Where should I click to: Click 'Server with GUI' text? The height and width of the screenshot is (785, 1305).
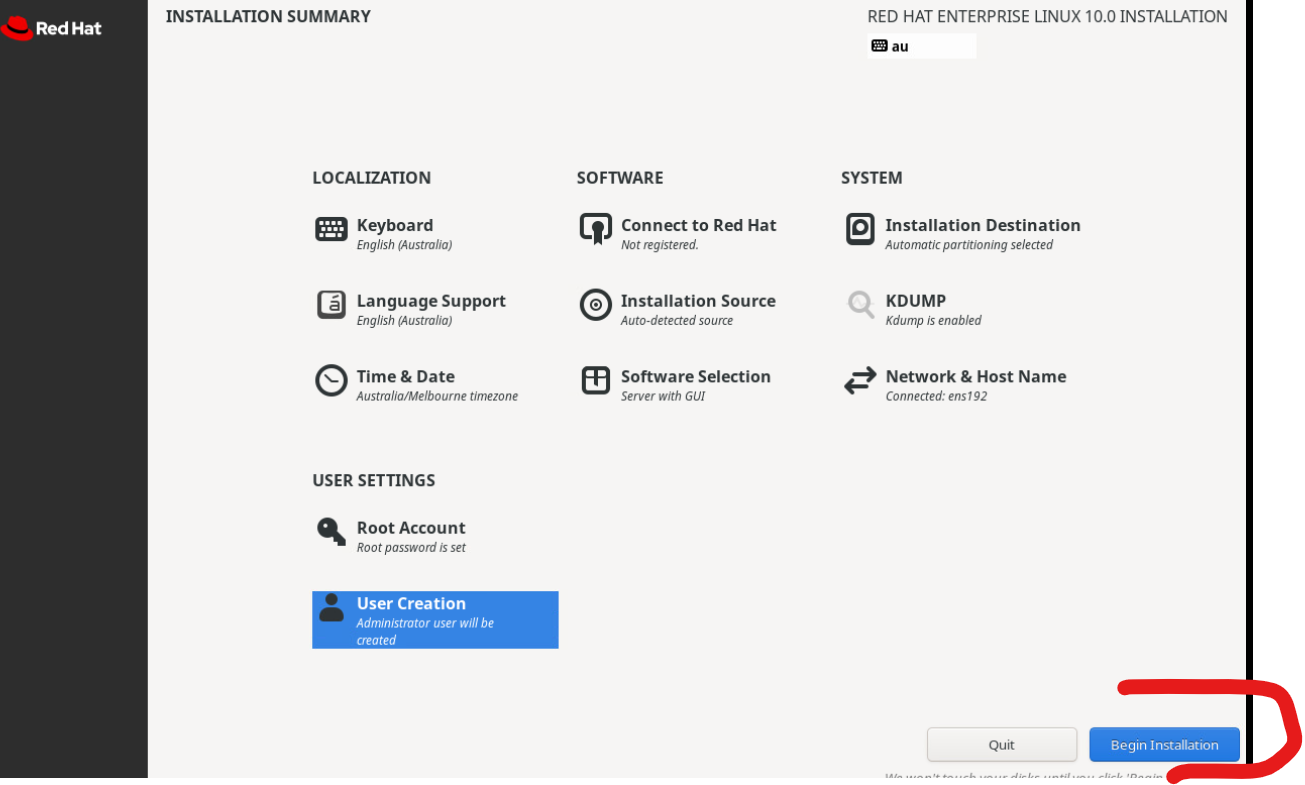coord(662,396)
